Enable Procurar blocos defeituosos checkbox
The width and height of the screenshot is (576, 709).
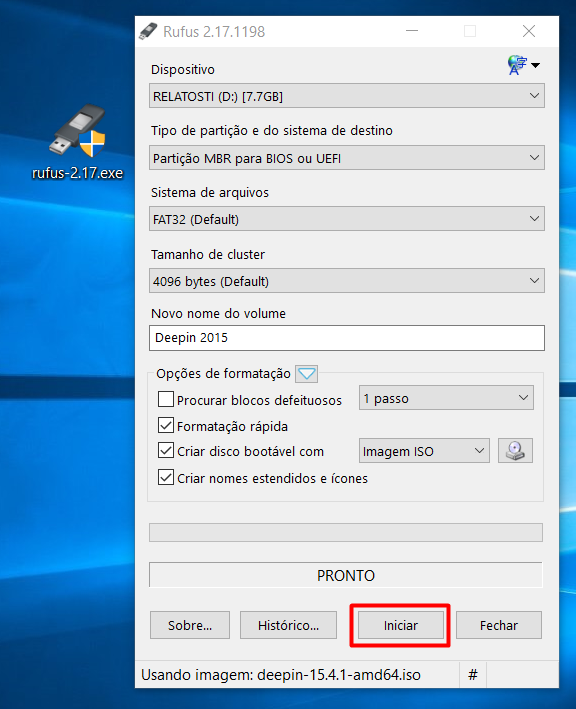pyautogui.click(x=165, y=399)
